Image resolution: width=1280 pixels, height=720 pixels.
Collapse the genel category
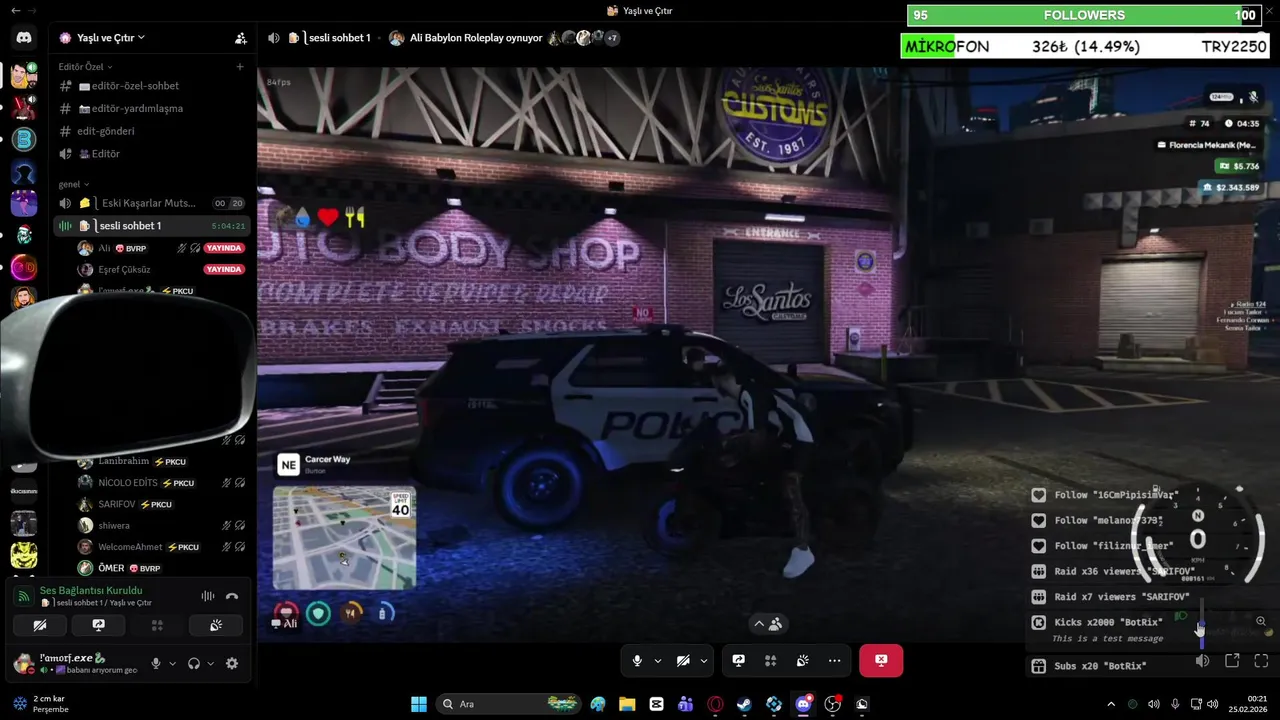pos(74,184)
